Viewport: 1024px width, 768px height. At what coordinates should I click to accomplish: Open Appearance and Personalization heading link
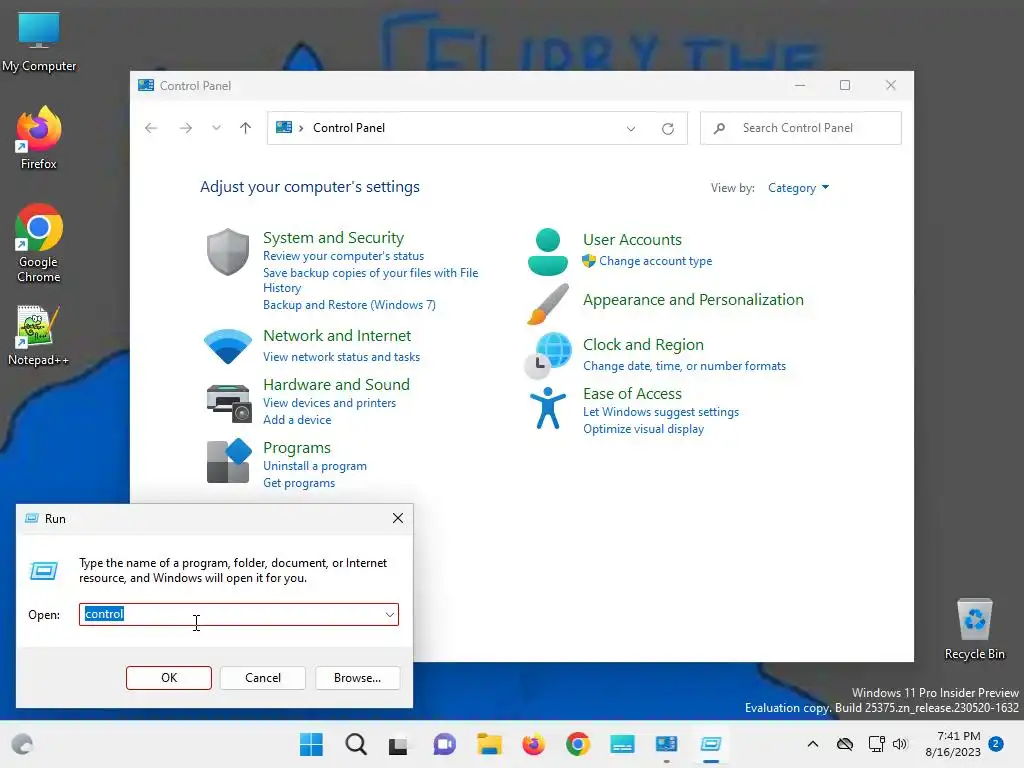pos(693,300)
